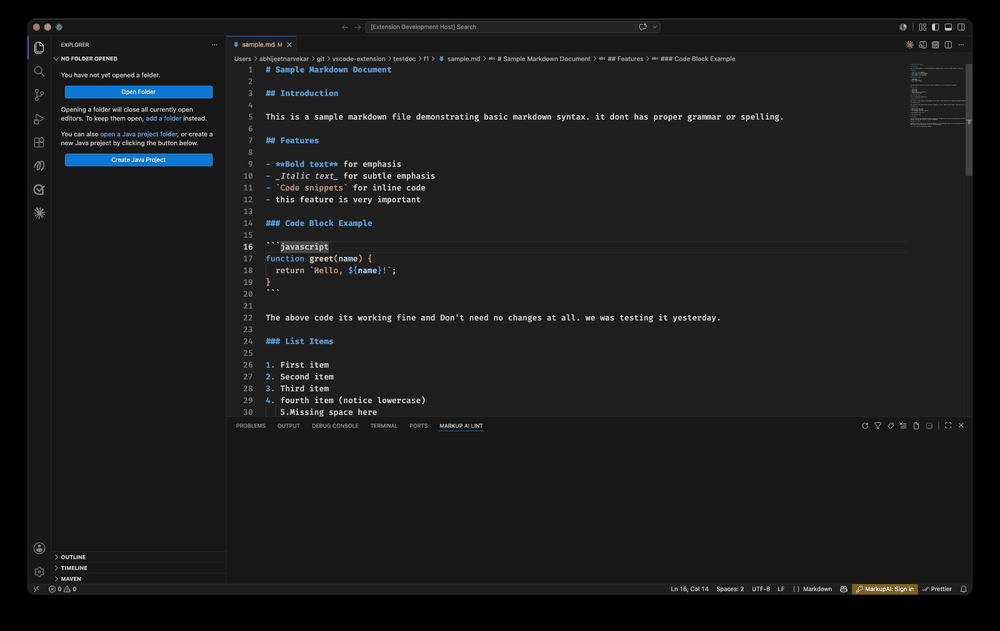Open markdown preview to the side

point(922,45)
